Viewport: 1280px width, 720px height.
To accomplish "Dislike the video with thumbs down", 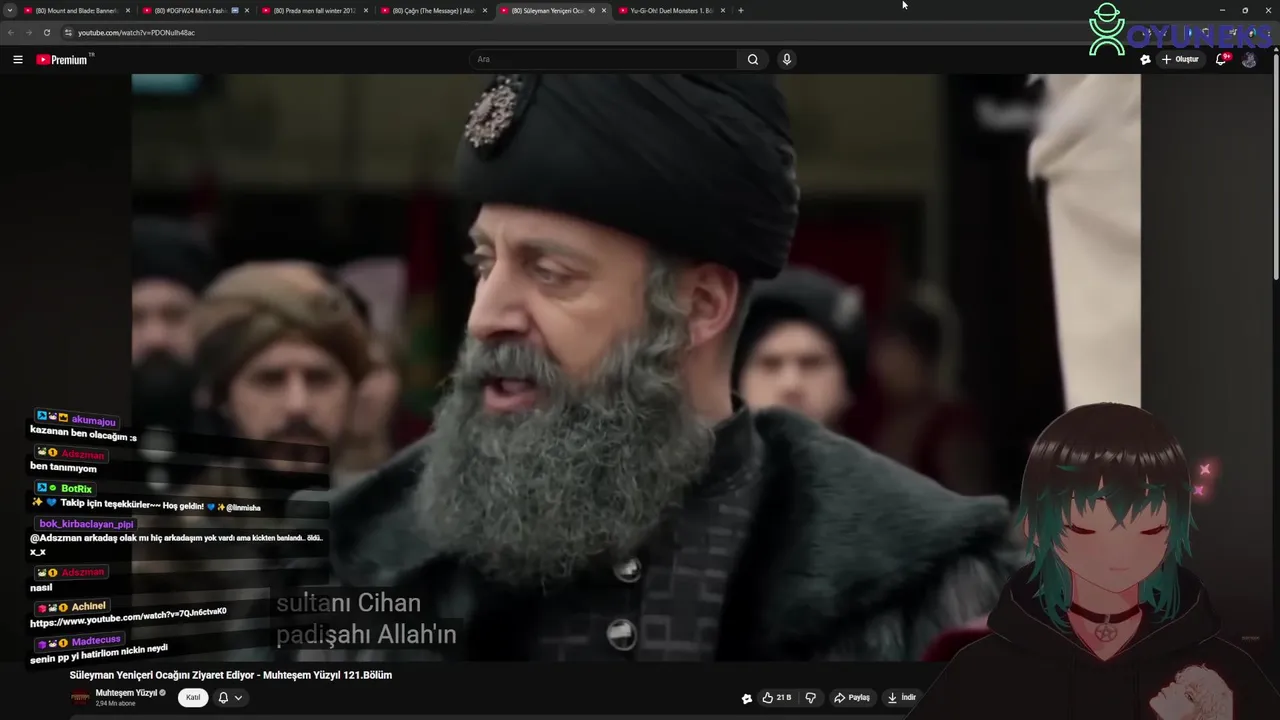I will tap(811, 697).
